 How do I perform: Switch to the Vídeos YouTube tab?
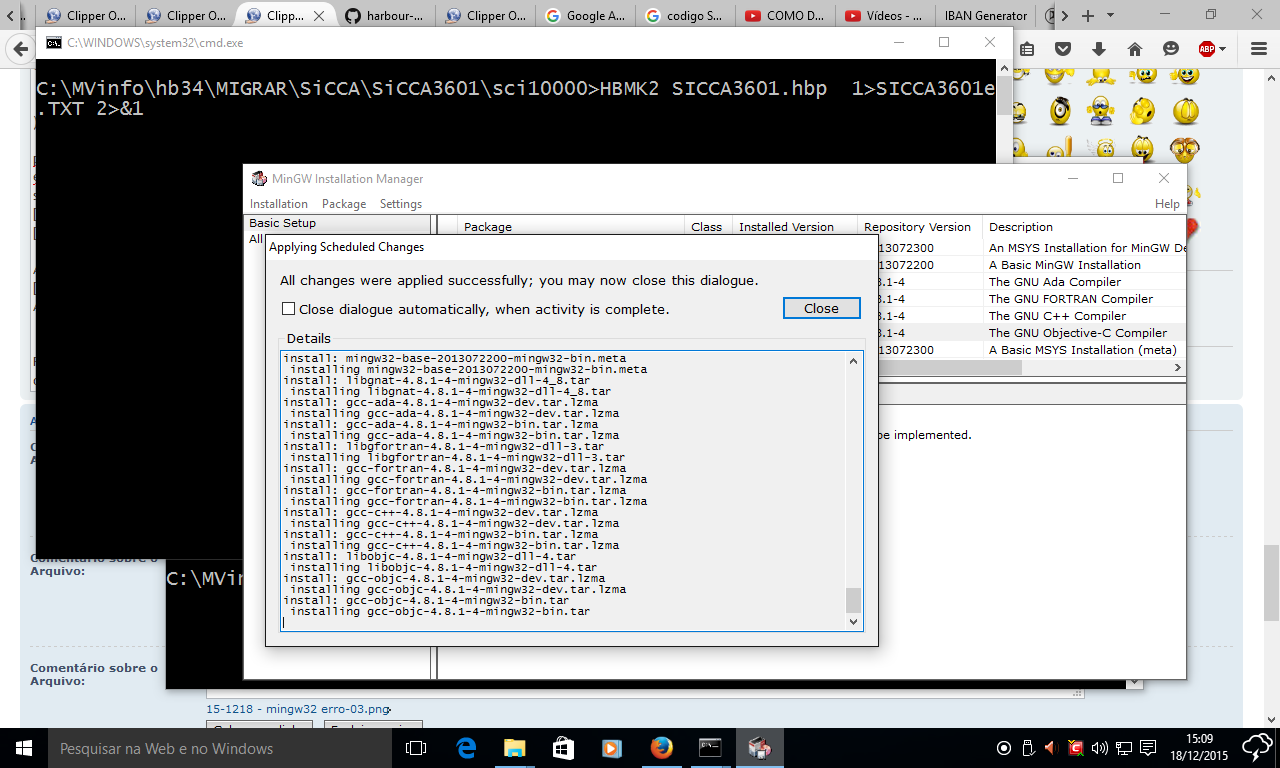(885, 16)
